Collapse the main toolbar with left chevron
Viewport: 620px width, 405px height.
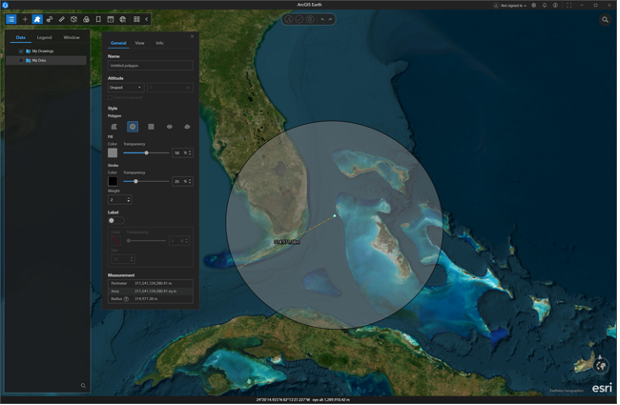point(147,19)
